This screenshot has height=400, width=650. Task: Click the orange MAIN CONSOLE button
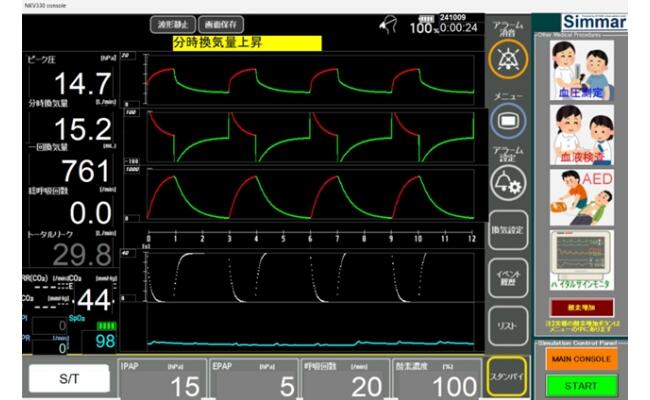point(588,358)
